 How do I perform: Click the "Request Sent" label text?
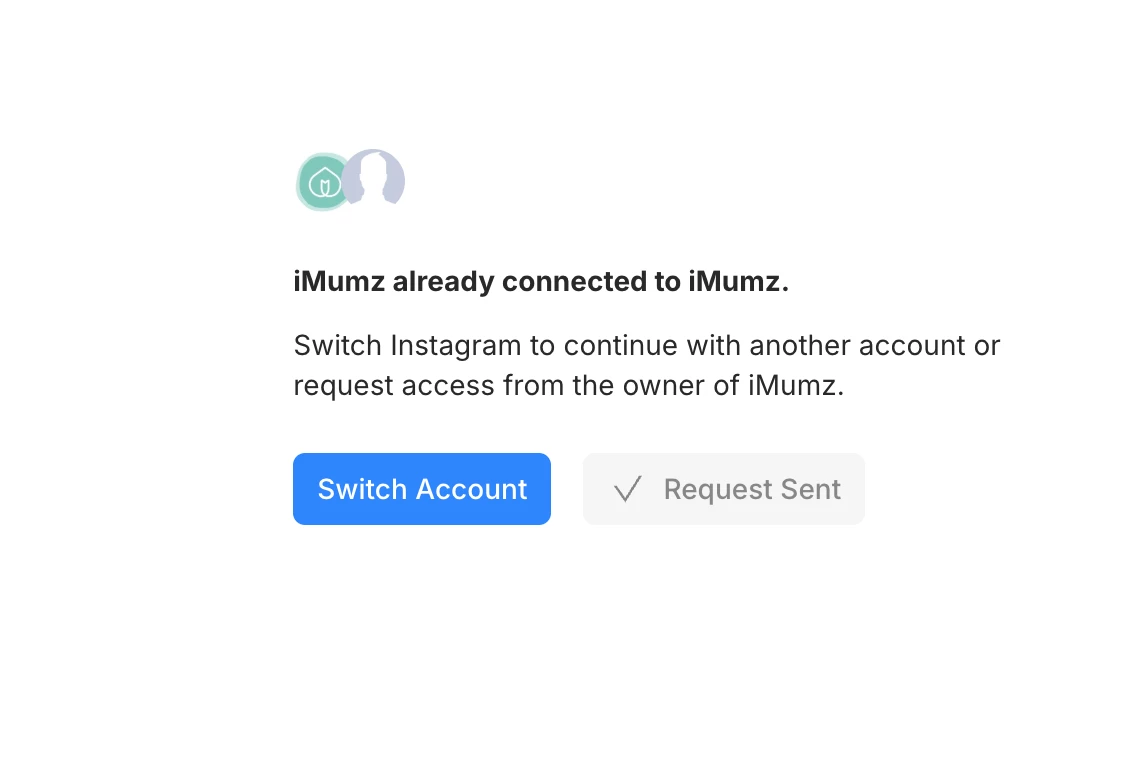752,489
